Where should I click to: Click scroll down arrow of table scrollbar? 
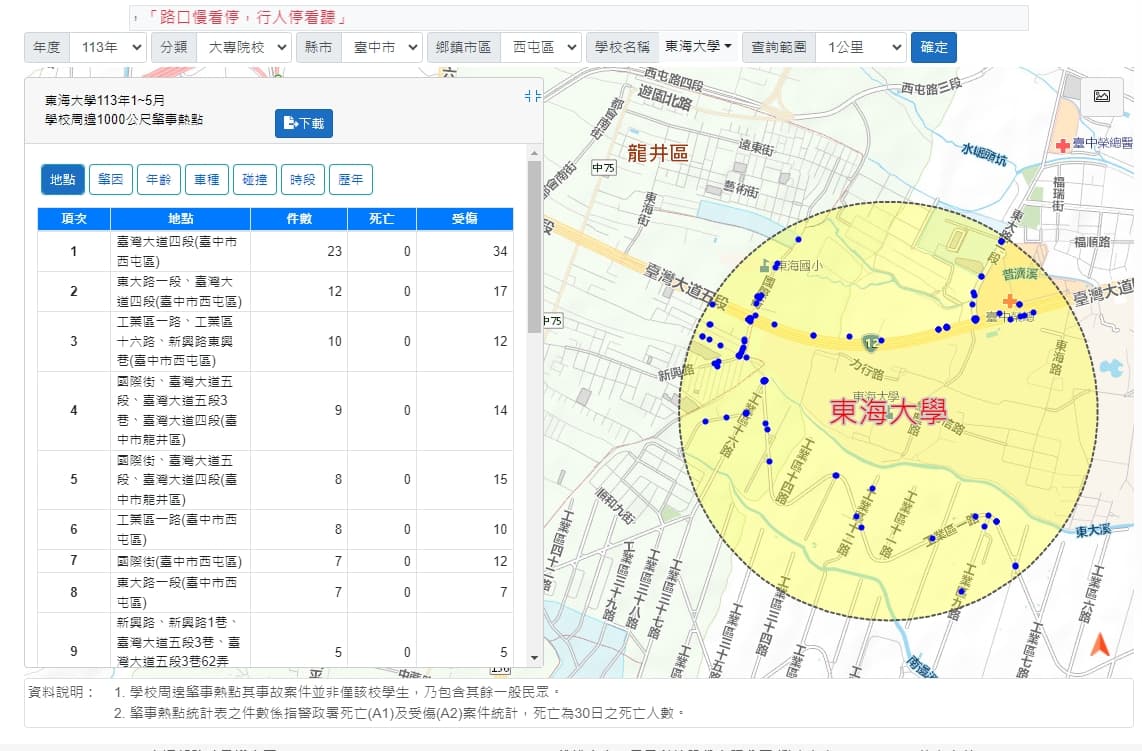pos(534,658)
